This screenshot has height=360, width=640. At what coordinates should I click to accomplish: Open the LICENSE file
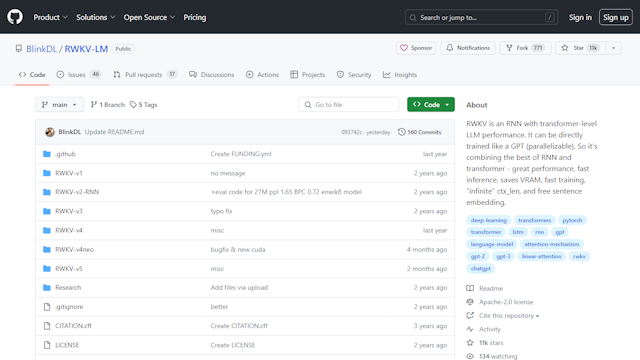coord(67,345)
